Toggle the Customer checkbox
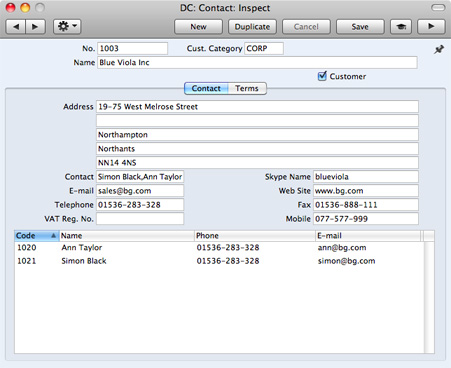Viewport: 451px width, 368px height. (322, 76)
